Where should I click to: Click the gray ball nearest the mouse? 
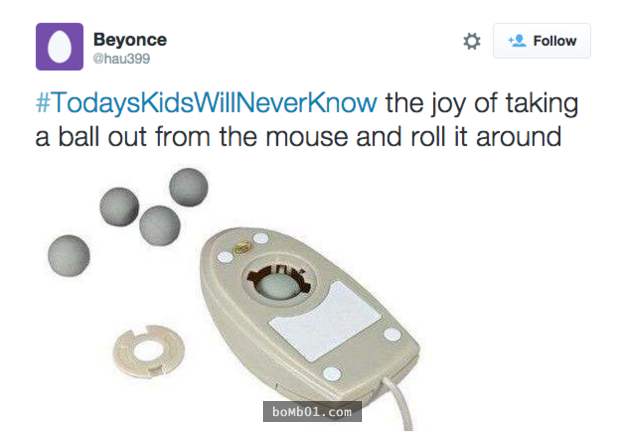(160, 226)
